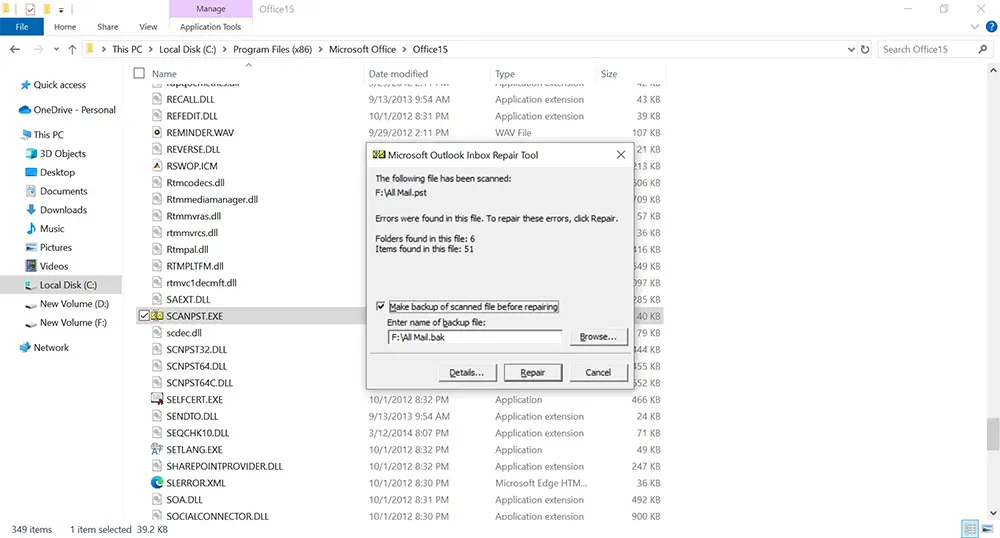This screenshot has width=1000, height=538.
Task: Click the file list vertical scrollbar thumb
Action: point(993,434)
